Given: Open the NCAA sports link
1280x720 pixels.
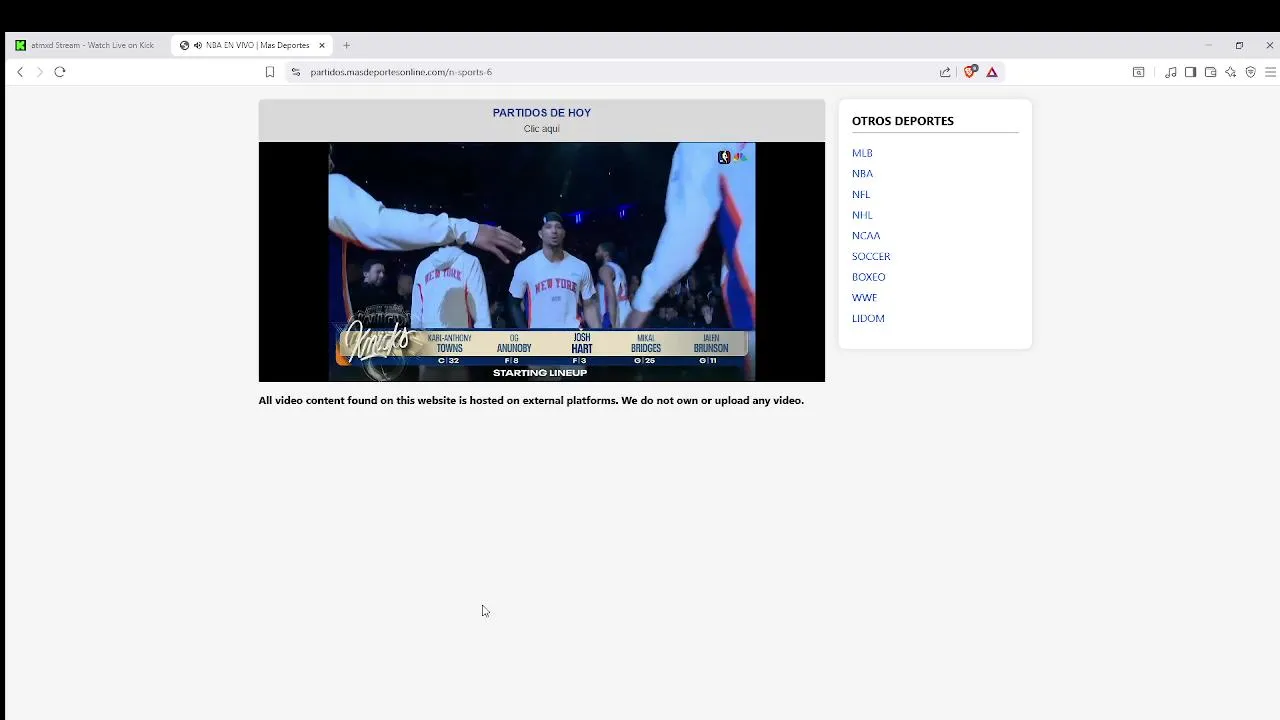Looking at the screenshot, I should coord(866,236).
